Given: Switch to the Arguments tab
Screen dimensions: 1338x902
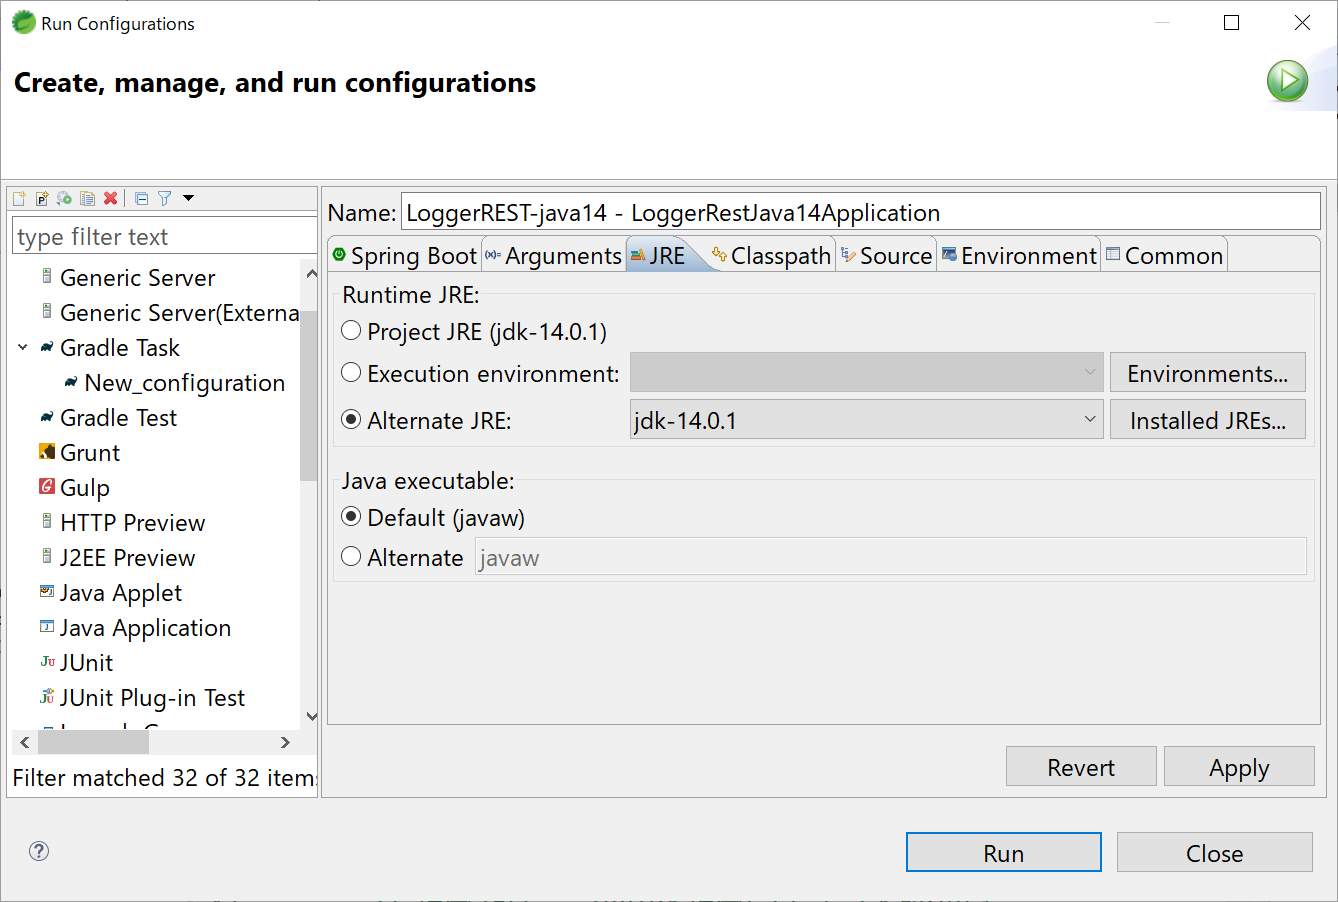Looking at the screenshot, I should pos(554,256).
